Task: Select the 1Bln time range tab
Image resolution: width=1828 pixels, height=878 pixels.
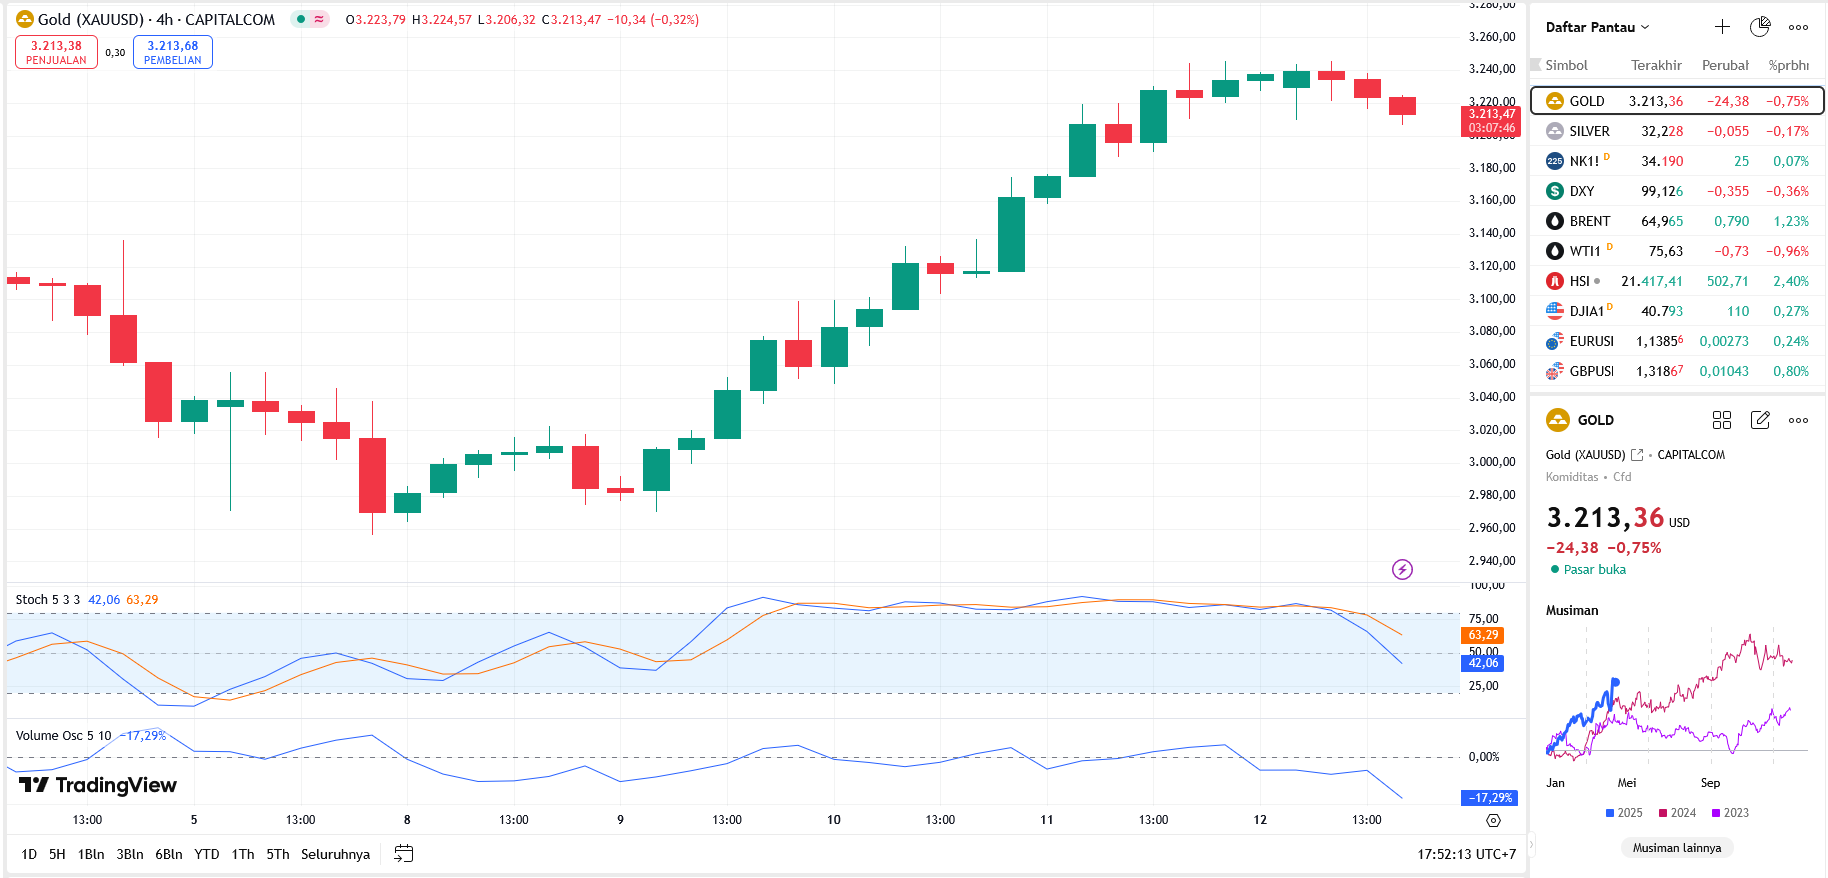Action: click(91, 854)
